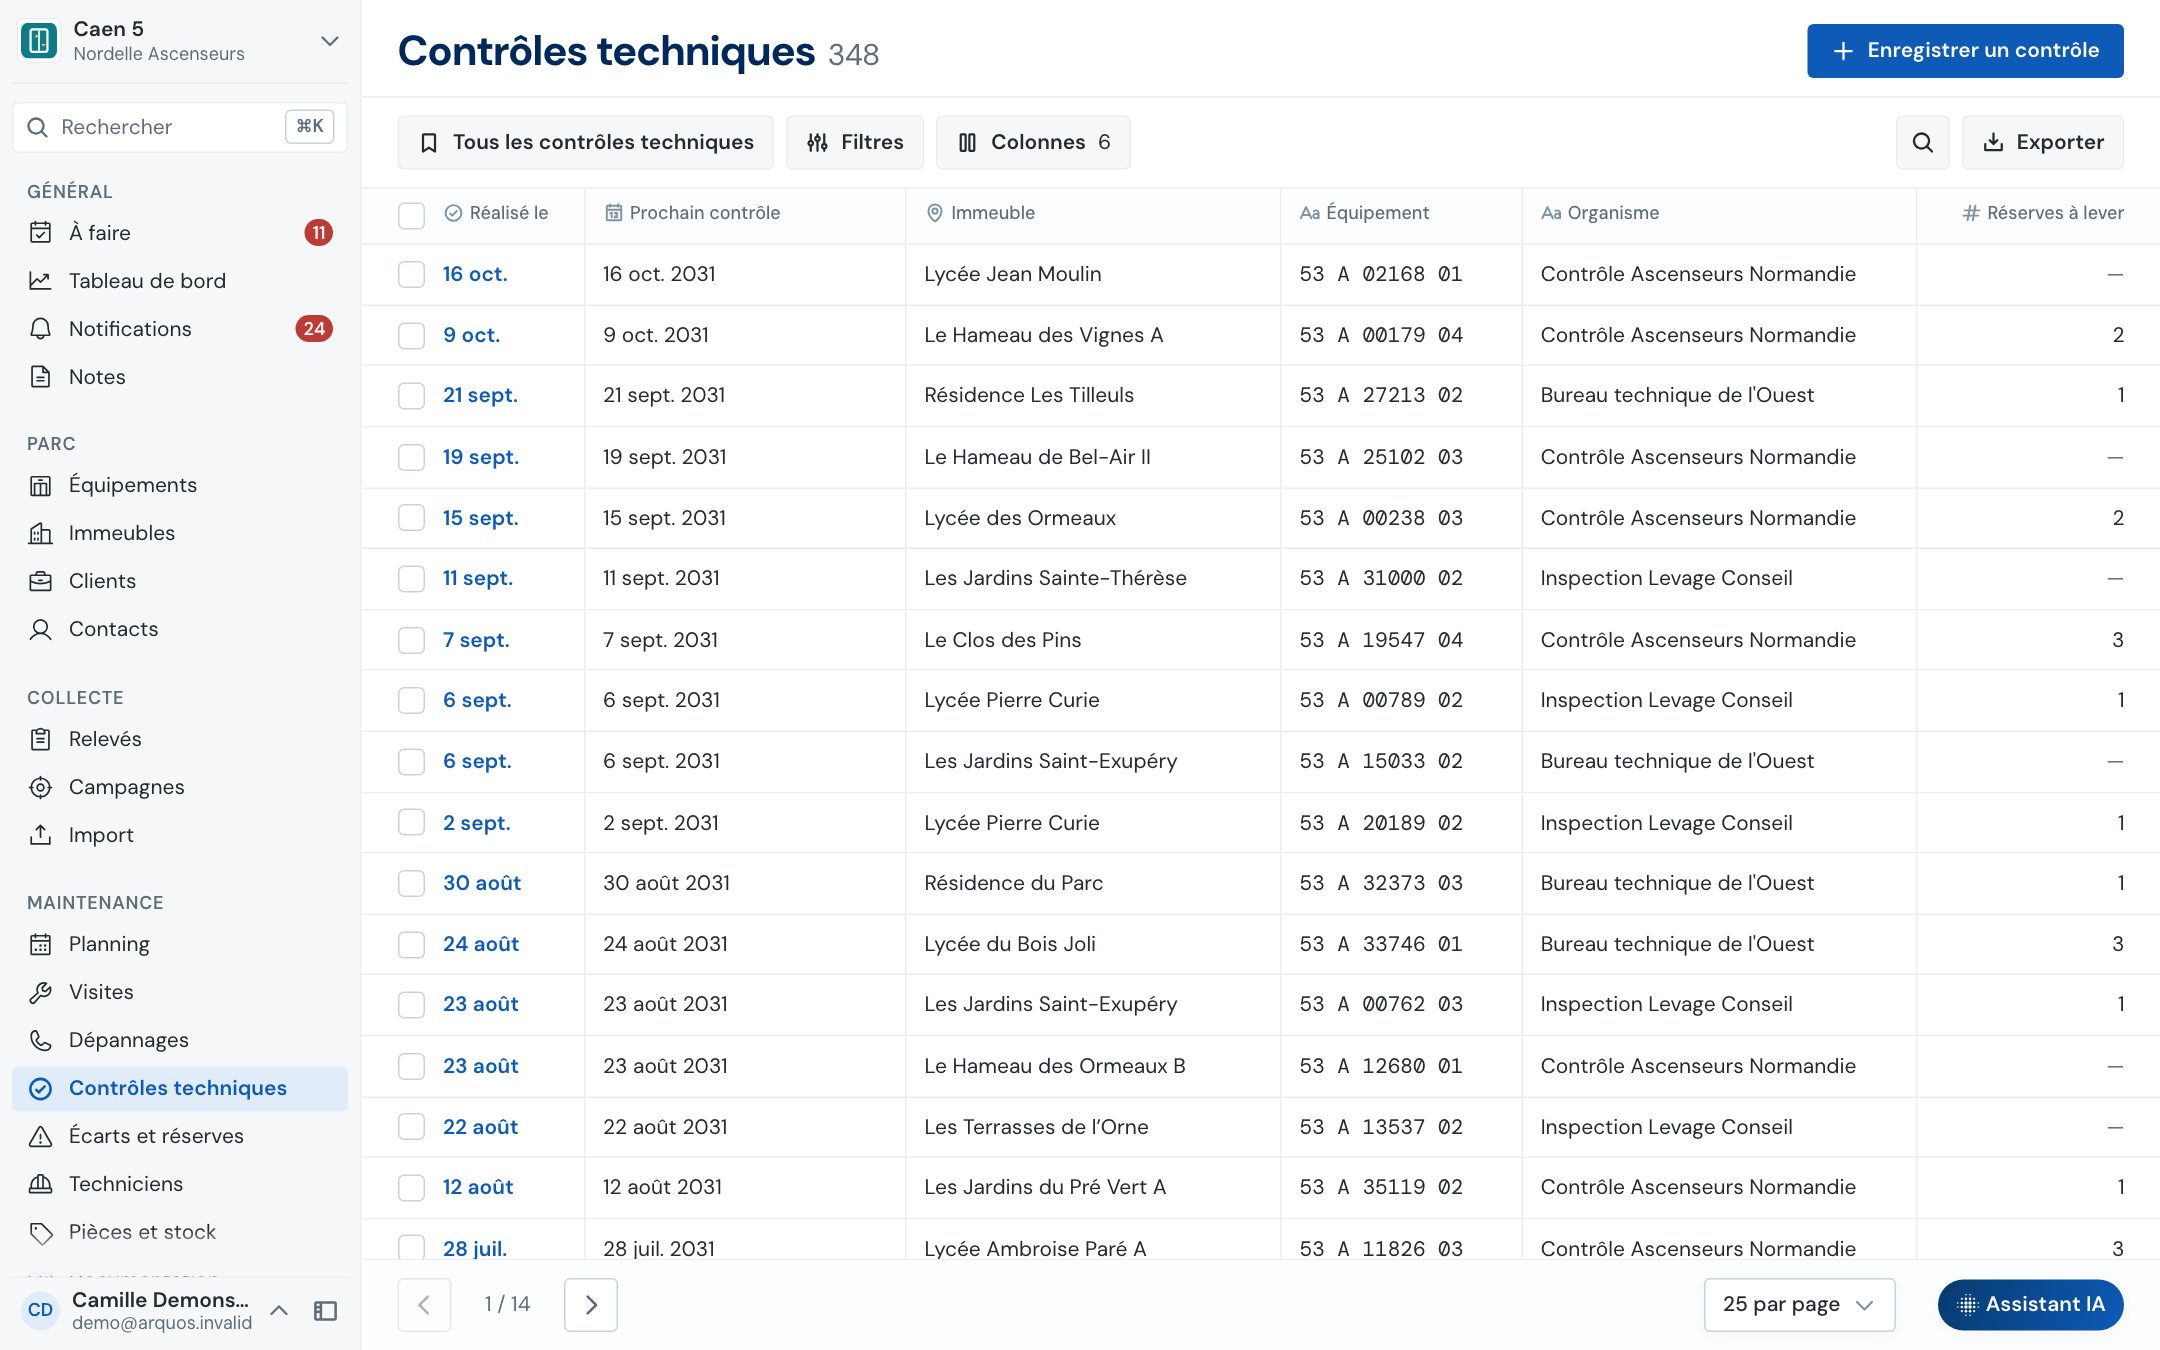Go to Techniciens in the sidebar
This screenshot has height=1350, width=2160.
click(180, 1184)
